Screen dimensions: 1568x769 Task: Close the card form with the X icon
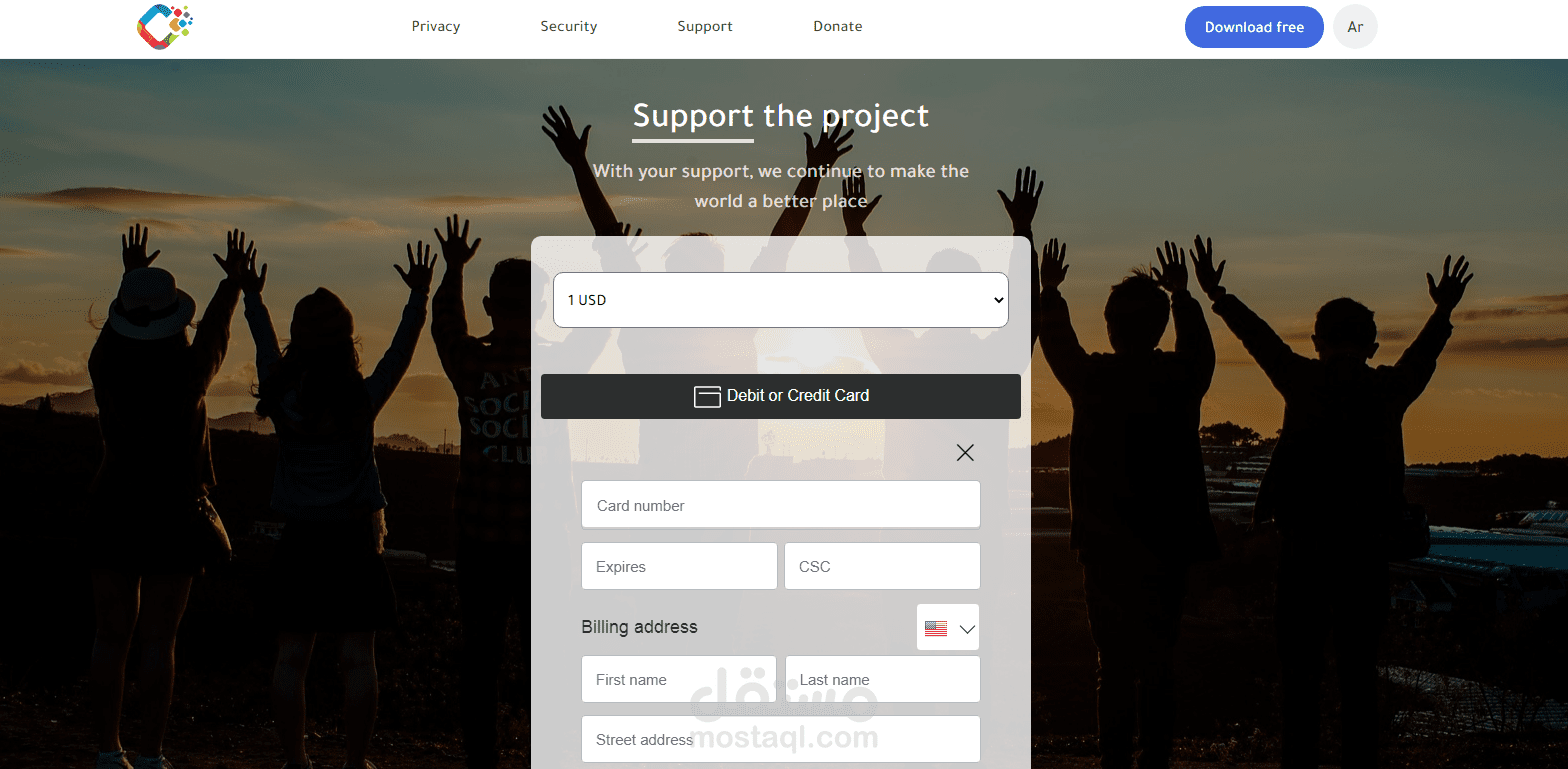[965, 453]
